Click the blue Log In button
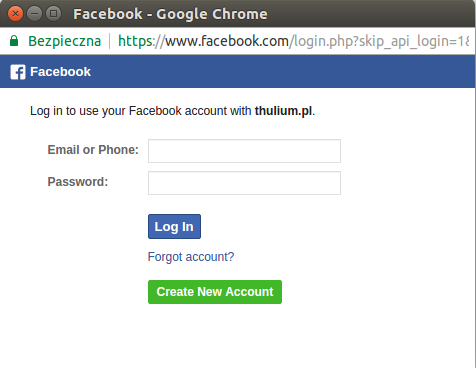Screen dimensions: 476x368 pyautogui.click(x=174, y=227)
